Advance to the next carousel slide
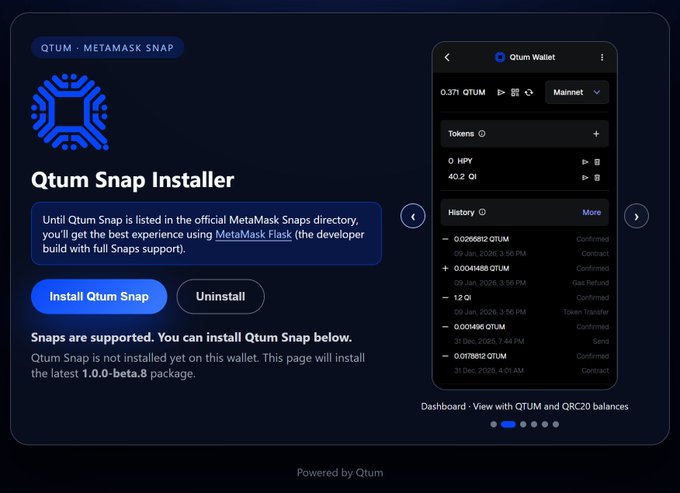This screenshot has height=493, width=680. click(637, 215)
